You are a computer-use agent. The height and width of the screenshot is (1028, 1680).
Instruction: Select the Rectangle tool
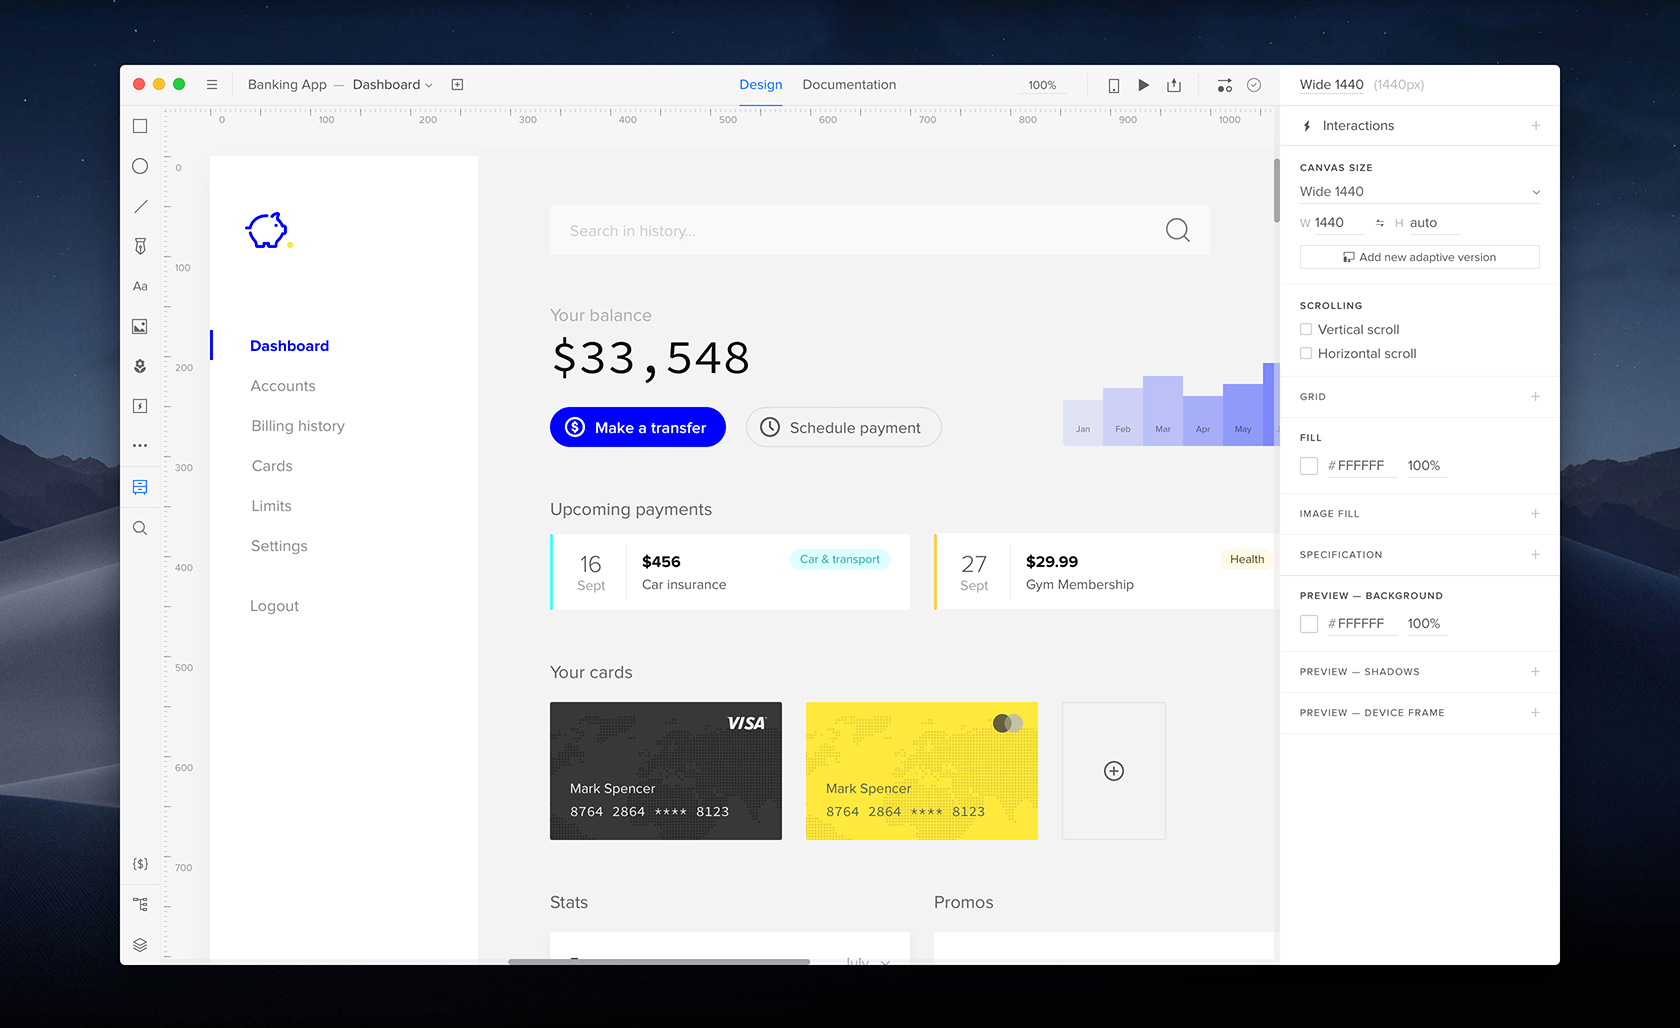pyautogui.click(x=140, y=126)
